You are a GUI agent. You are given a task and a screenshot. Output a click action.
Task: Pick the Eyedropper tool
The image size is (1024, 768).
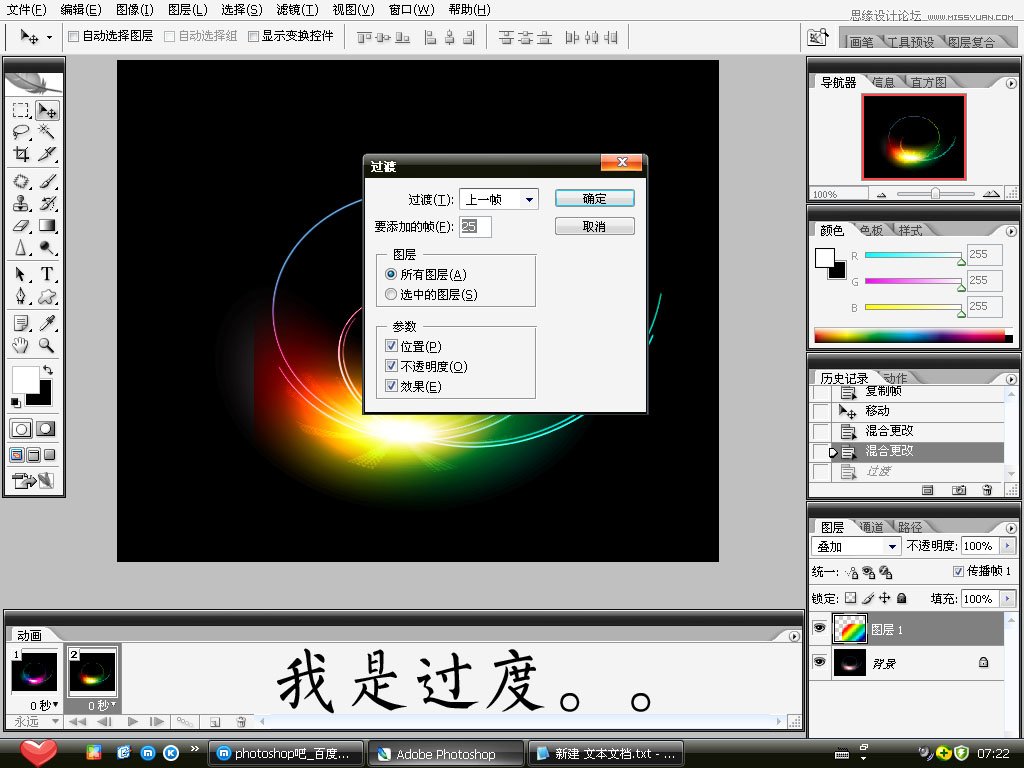(x=46, y=323)
